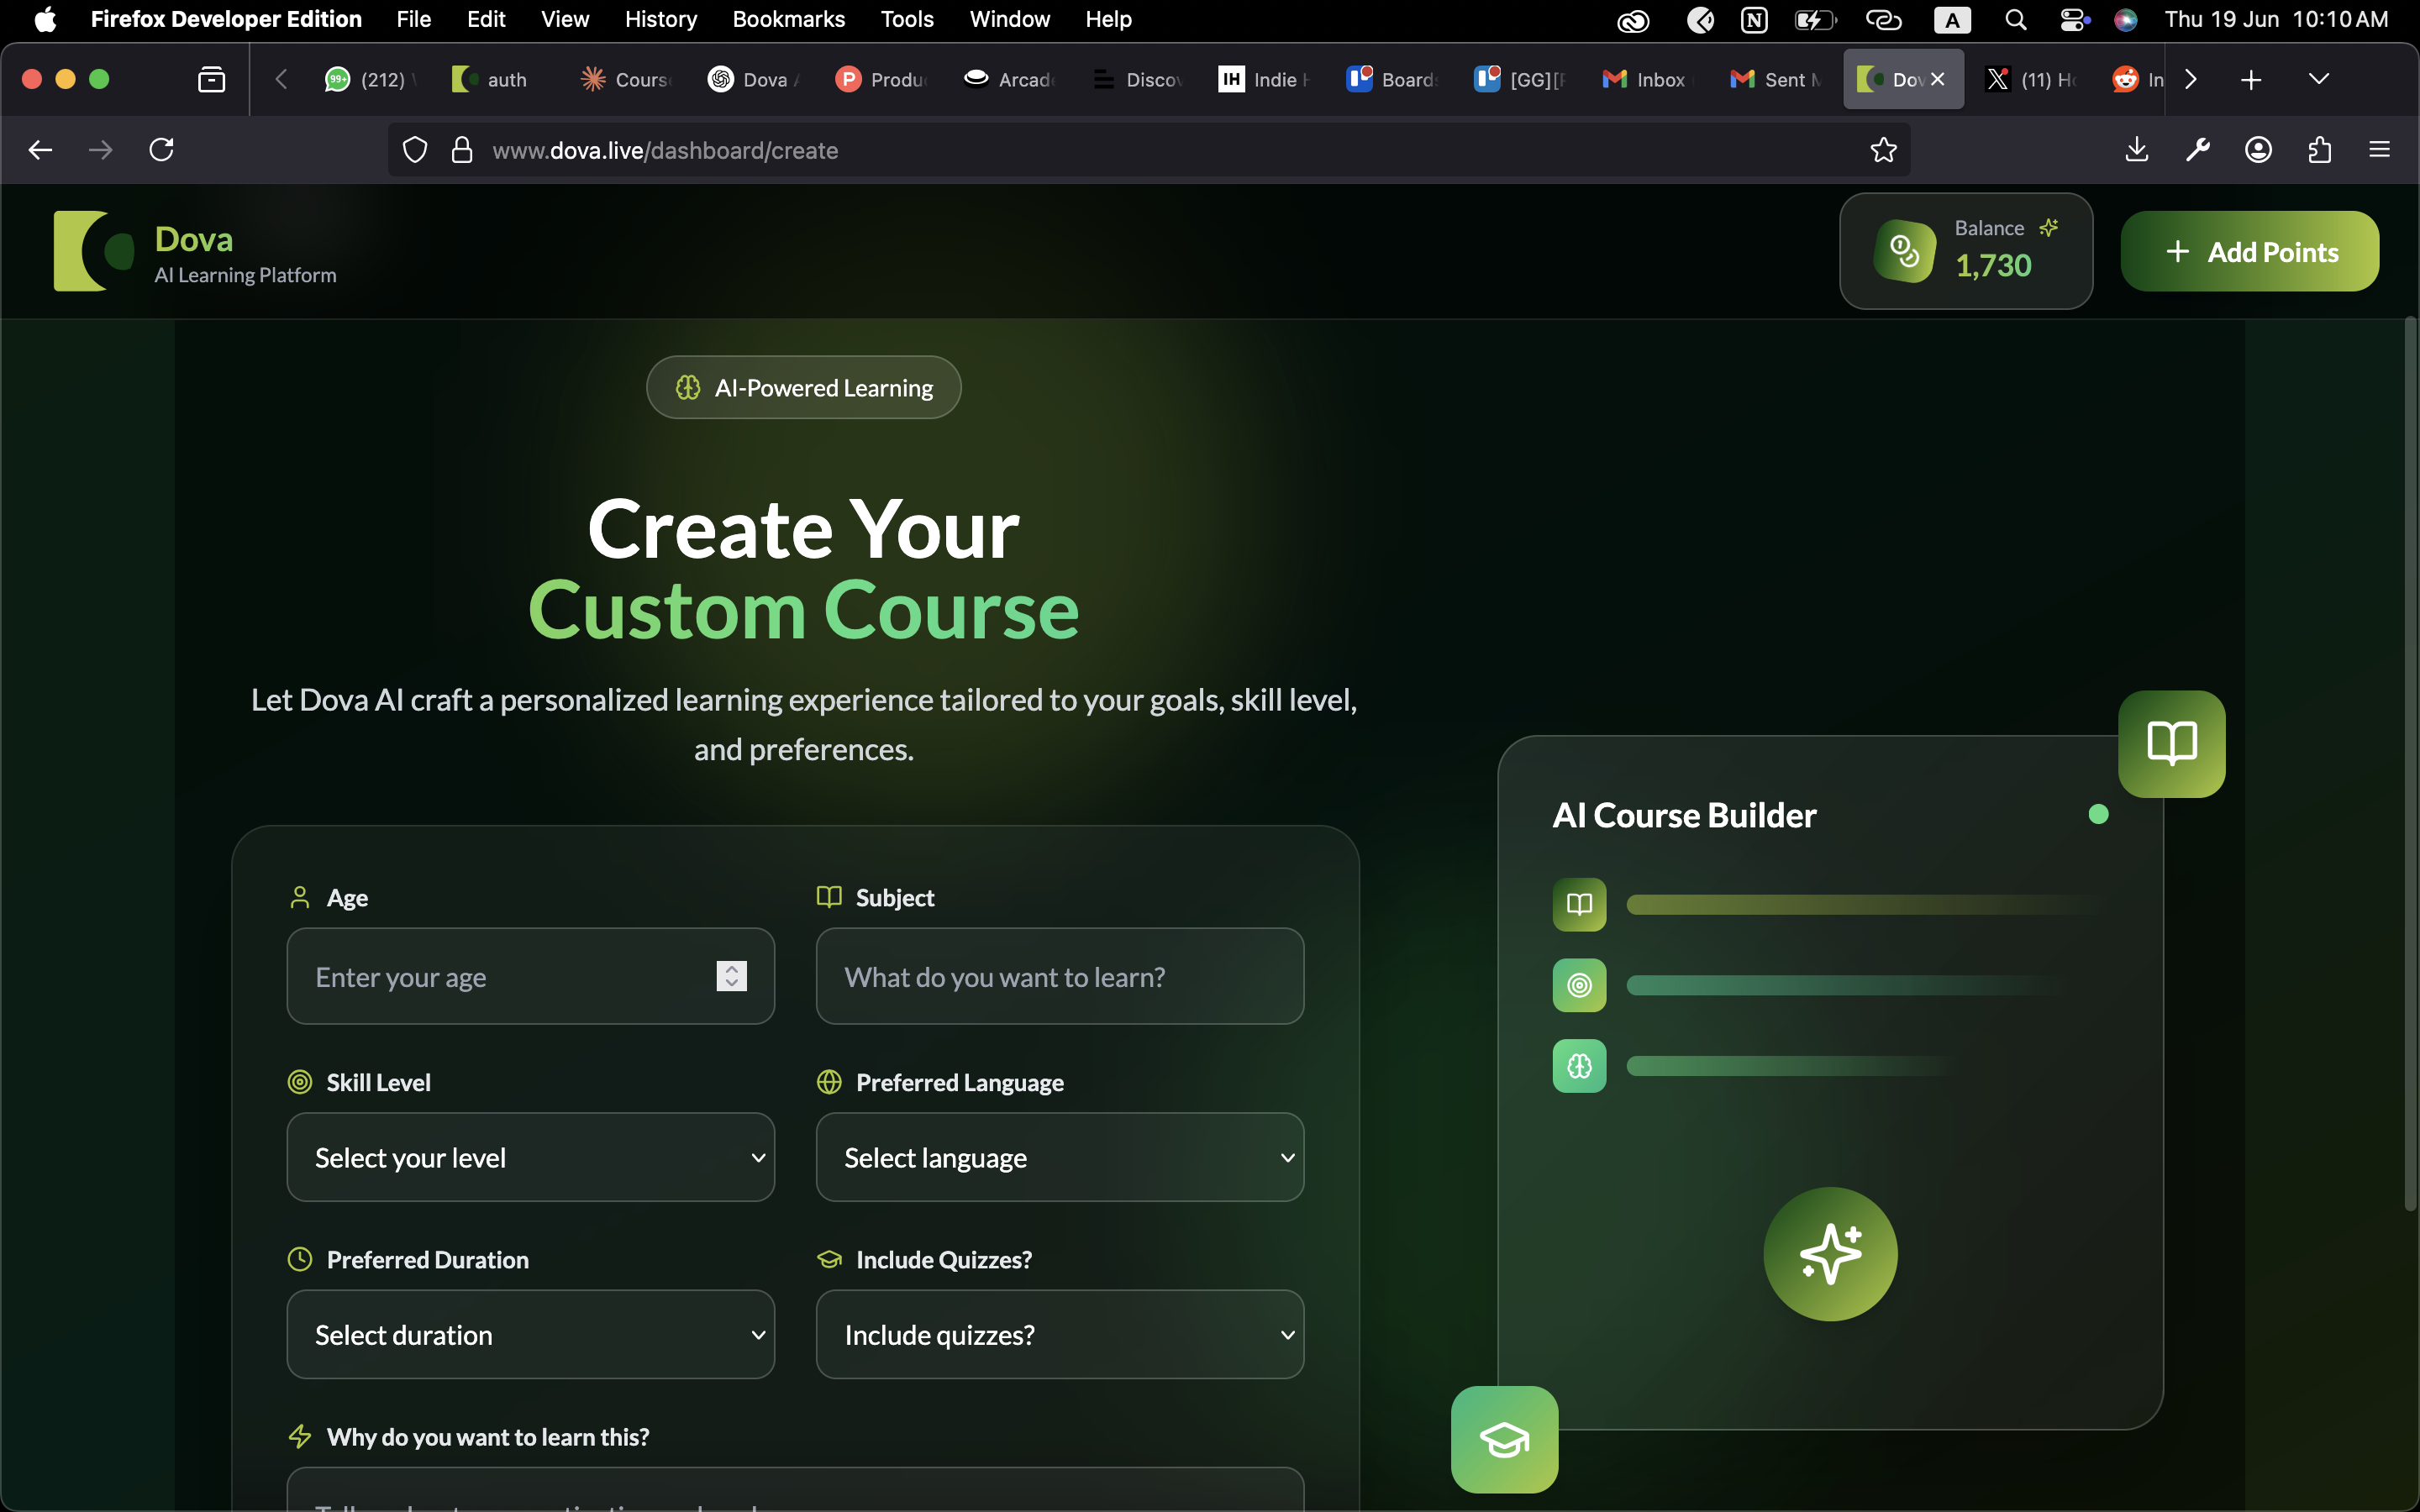Open the Preferred Language dropdown
Screen dimensions: 2420x1512
click(1059, 1157)
